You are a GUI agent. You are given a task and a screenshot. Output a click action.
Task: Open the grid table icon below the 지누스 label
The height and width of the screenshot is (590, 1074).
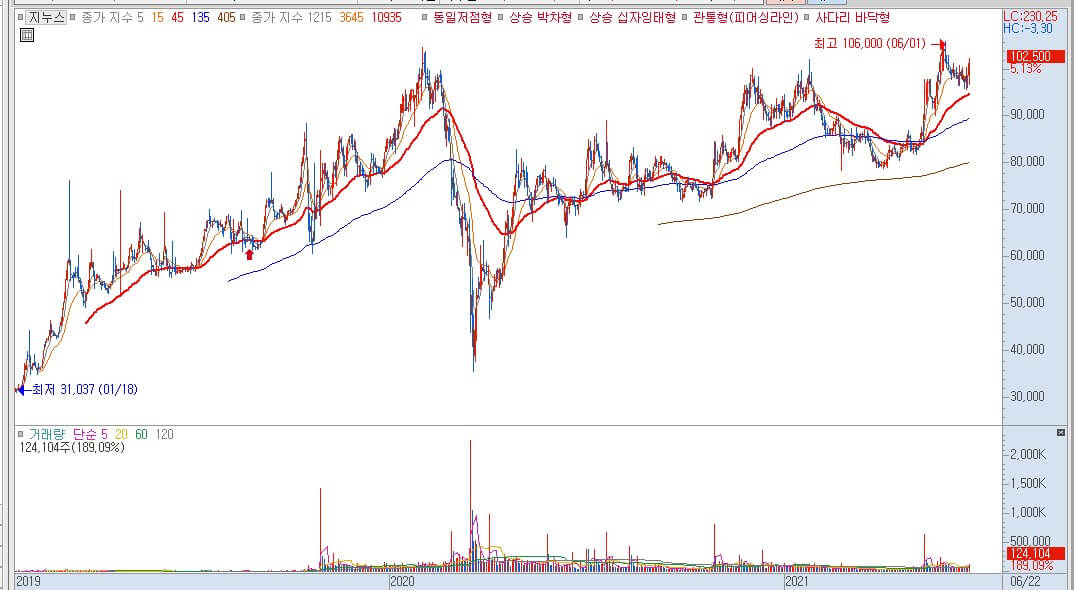pyautogui.click(x=27, y=35)
